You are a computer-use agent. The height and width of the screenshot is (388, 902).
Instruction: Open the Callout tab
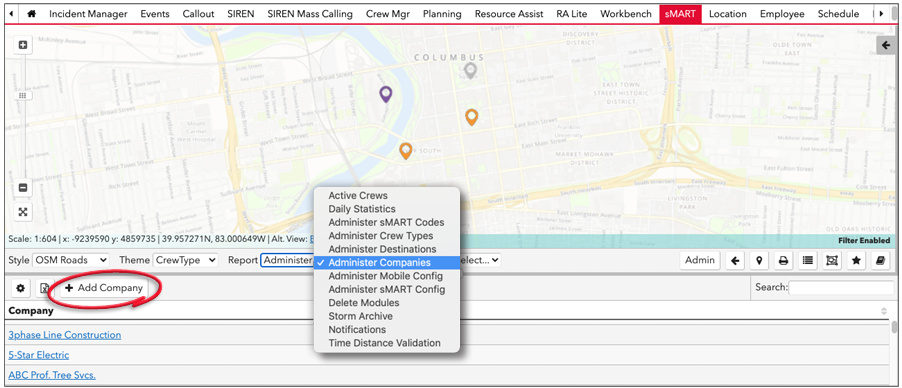point(198,14)
